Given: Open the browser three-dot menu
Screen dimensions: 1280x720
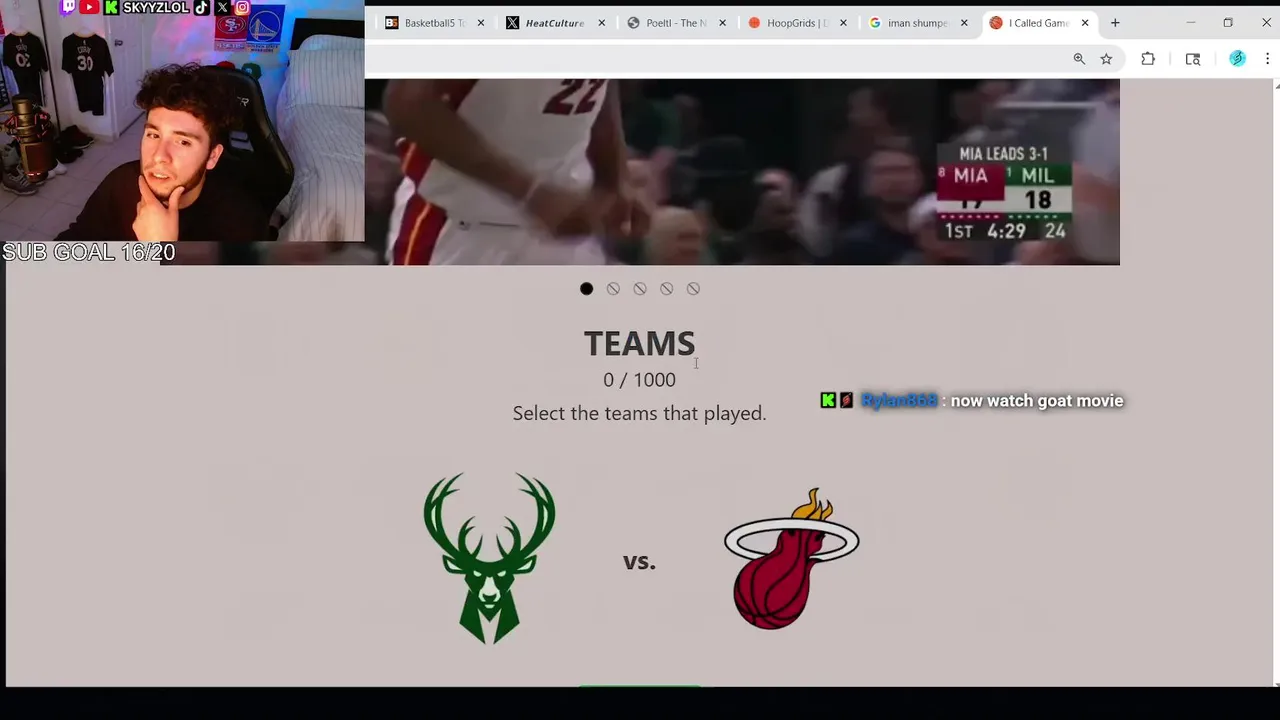Looking at the screenshot, I should (x=1267, y=59).
